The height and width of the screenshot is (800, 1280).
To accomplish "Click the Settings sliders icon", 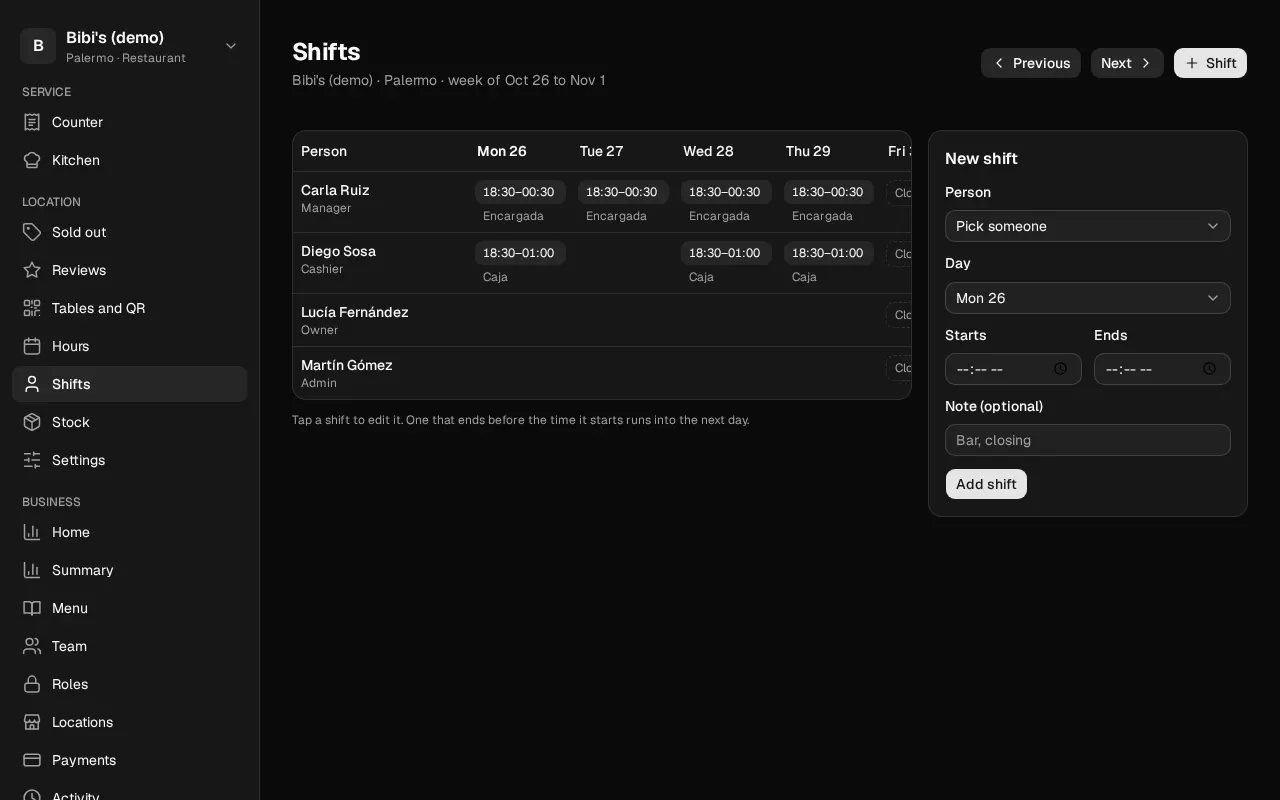I will click(32, 460).
